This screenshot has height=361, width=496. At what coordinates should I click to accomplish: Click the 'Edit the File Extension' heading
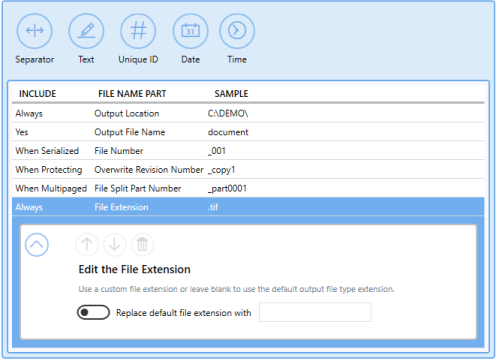click(134, 269)
